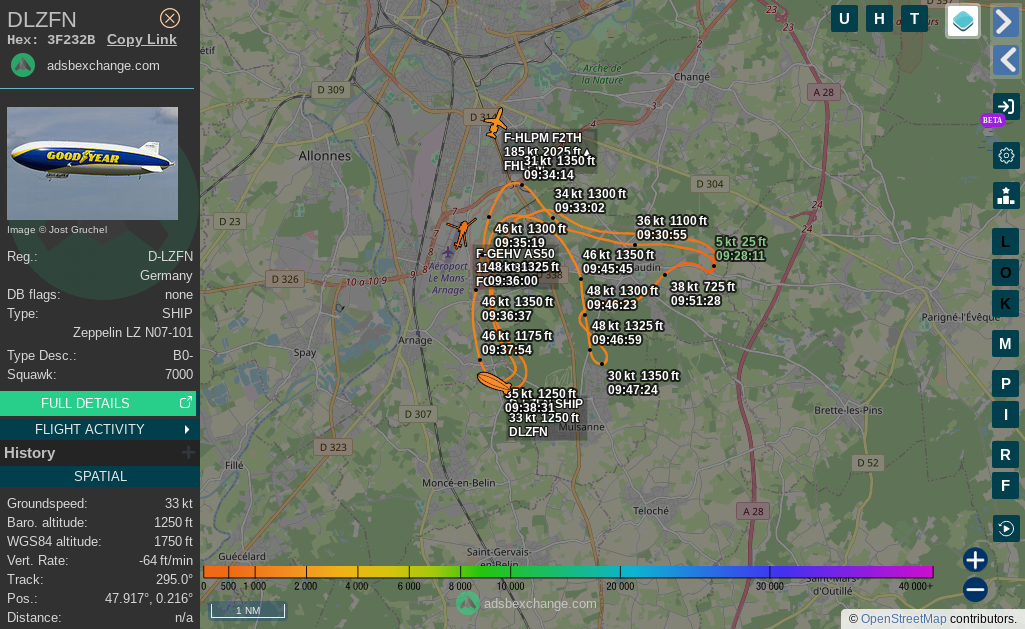Click the altitude color scale bar
The image size is (1025, 629).
pos(567,572)
